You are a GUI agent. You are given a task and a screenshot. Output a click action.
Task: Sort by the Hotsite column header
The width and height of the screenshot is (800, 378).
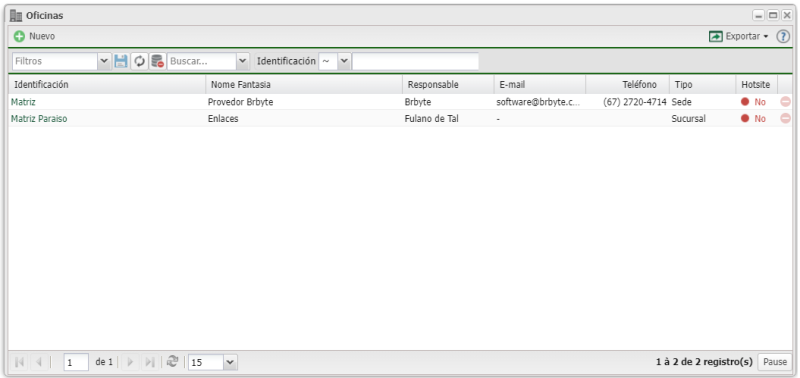757,85
